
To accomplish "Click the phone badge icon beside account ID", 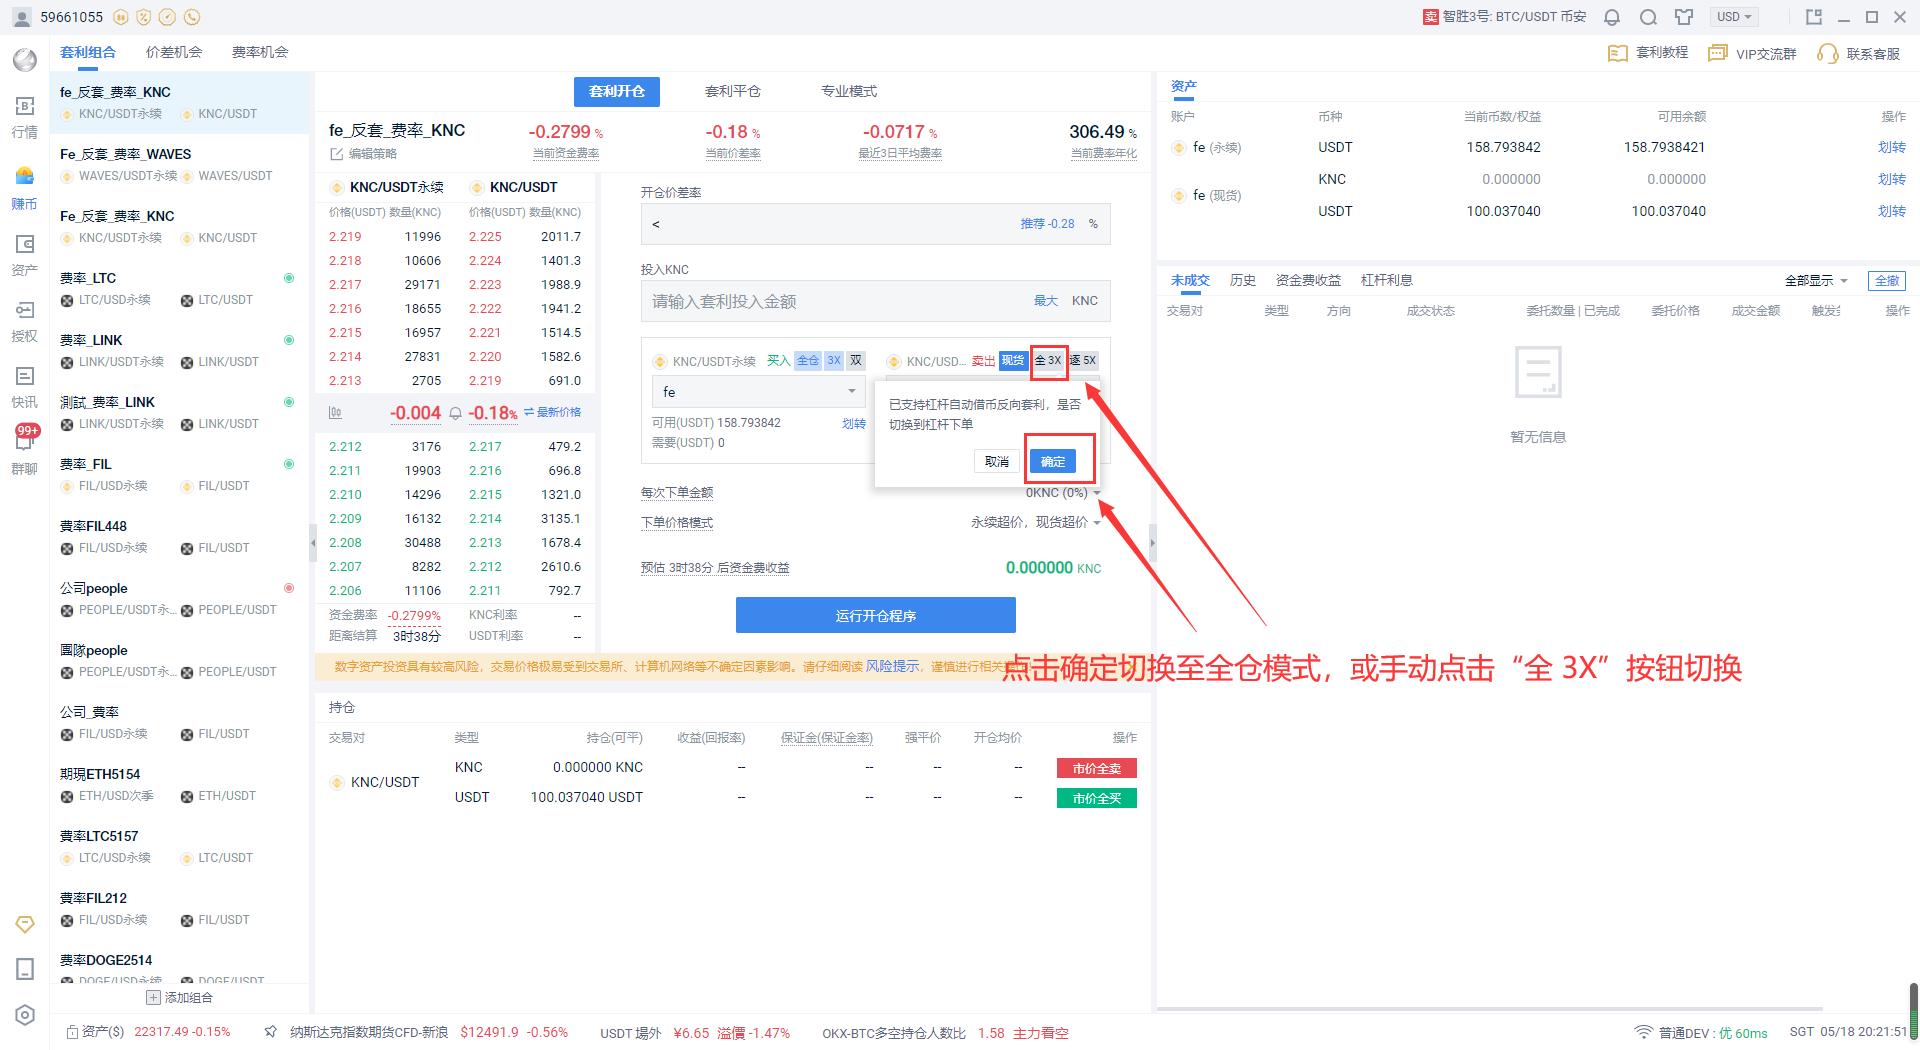I will (x=192, y=17).
